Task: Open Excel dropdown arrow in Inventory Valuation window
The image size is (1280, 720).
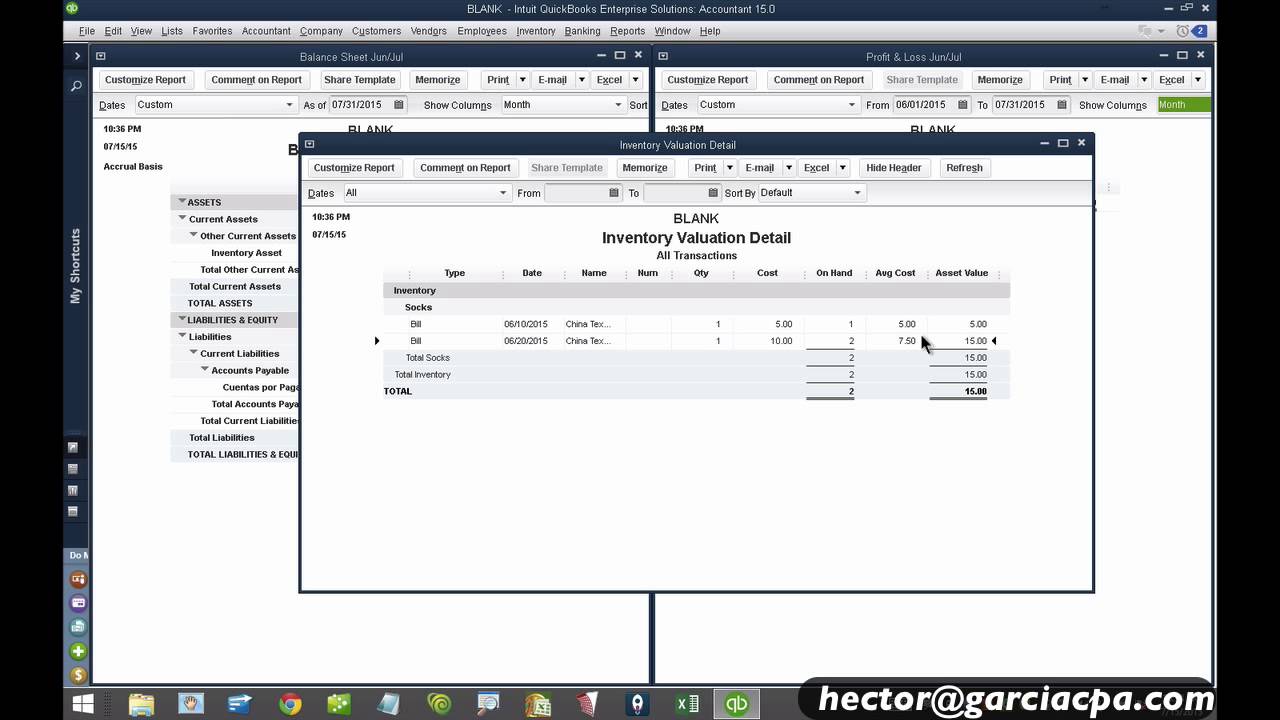Action: click(843, 168)
